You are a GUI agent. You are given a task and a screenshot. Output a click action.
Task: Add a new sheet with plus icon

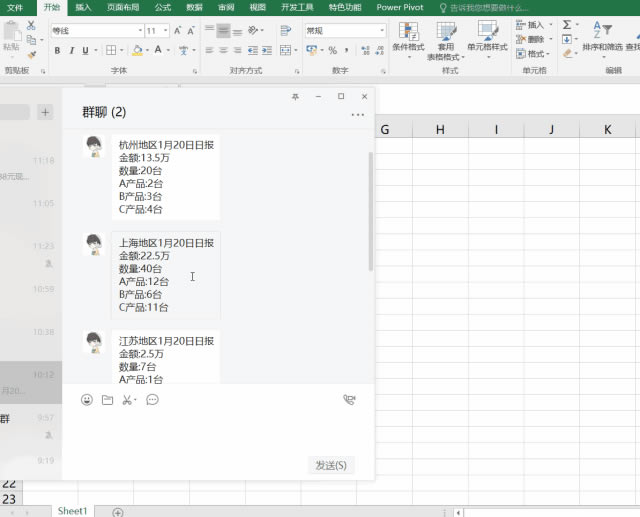click(117, 512)
